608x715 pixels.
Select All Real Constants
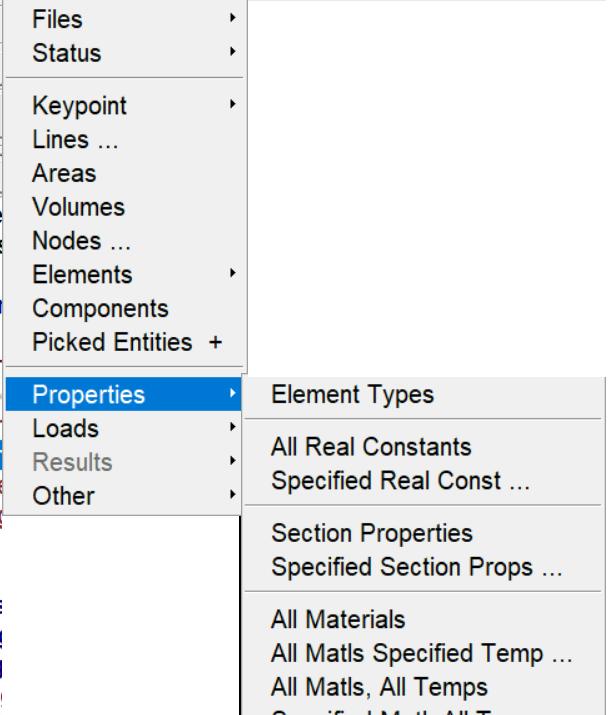[371, 447]
